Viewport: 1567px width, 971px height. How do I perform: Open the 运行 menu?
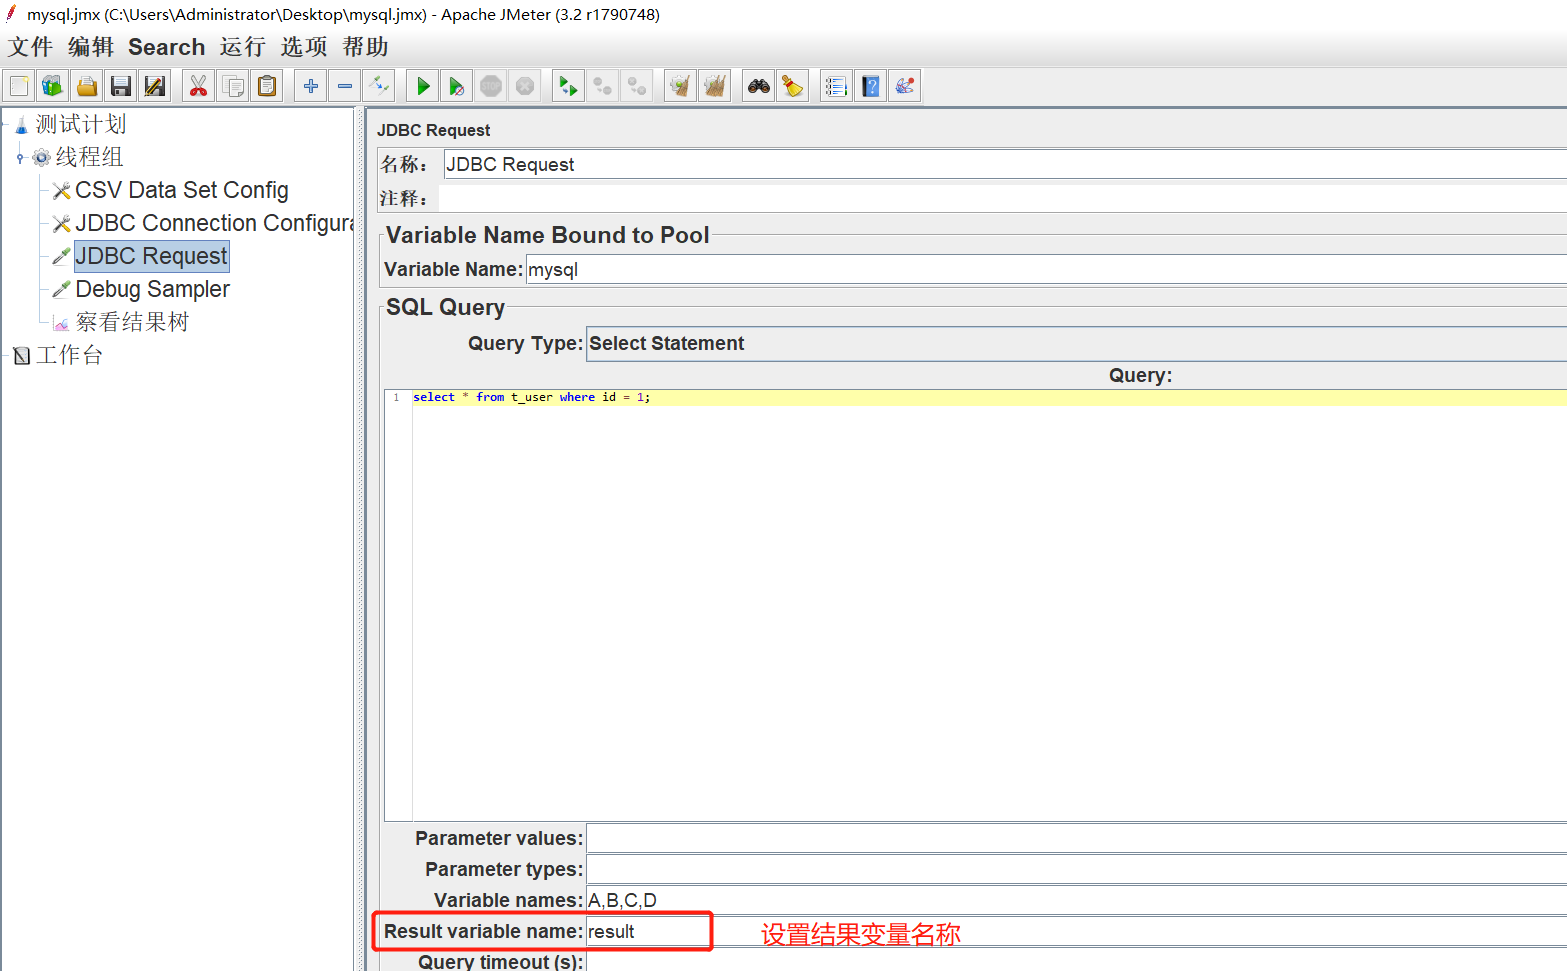[x=243, y=47]
